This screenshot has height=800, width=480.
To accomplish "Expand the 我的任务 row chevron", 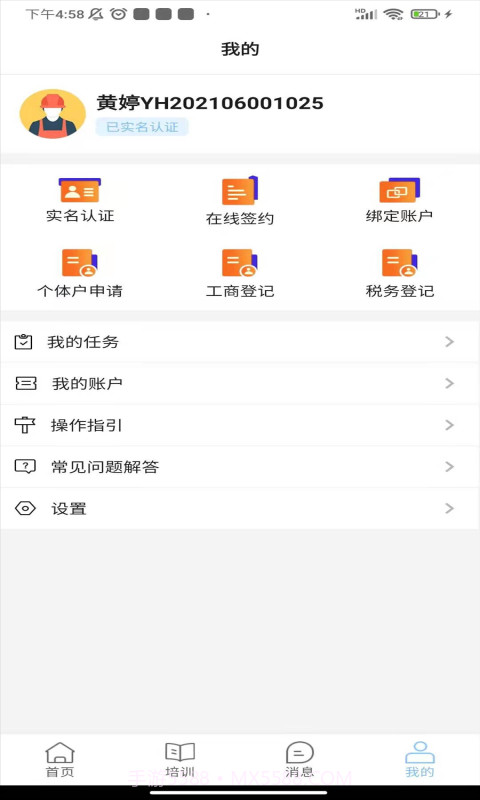I will click(449, 342).
